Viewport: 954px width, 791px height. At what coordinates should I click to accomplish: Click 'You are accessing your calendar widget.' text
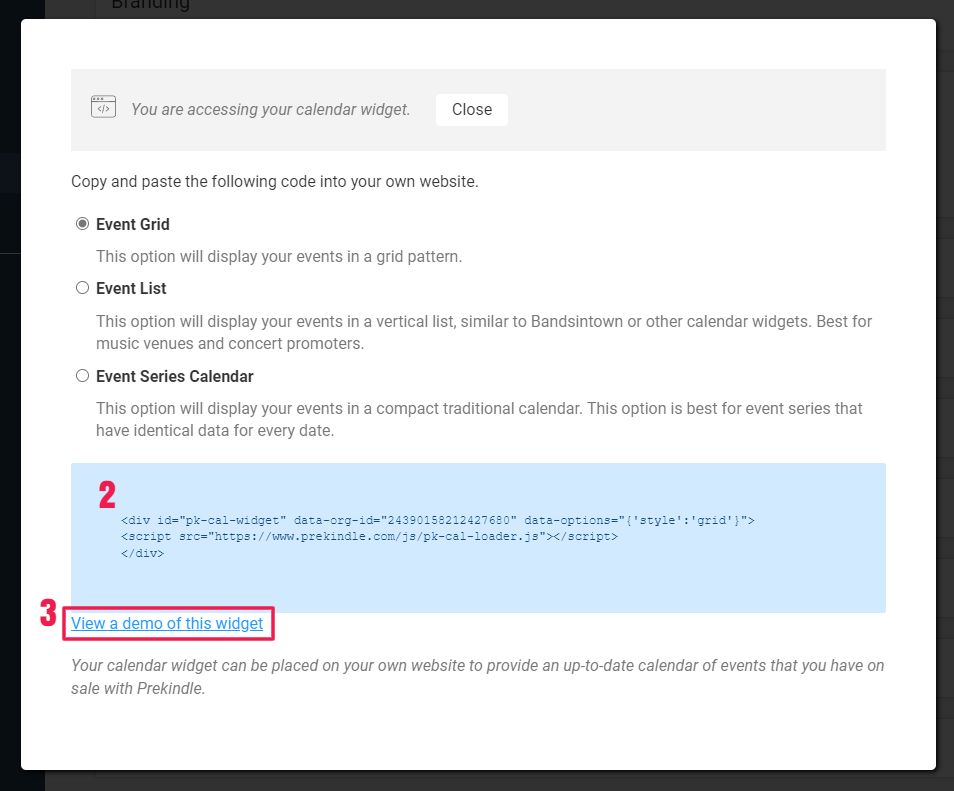pos(271,110)
